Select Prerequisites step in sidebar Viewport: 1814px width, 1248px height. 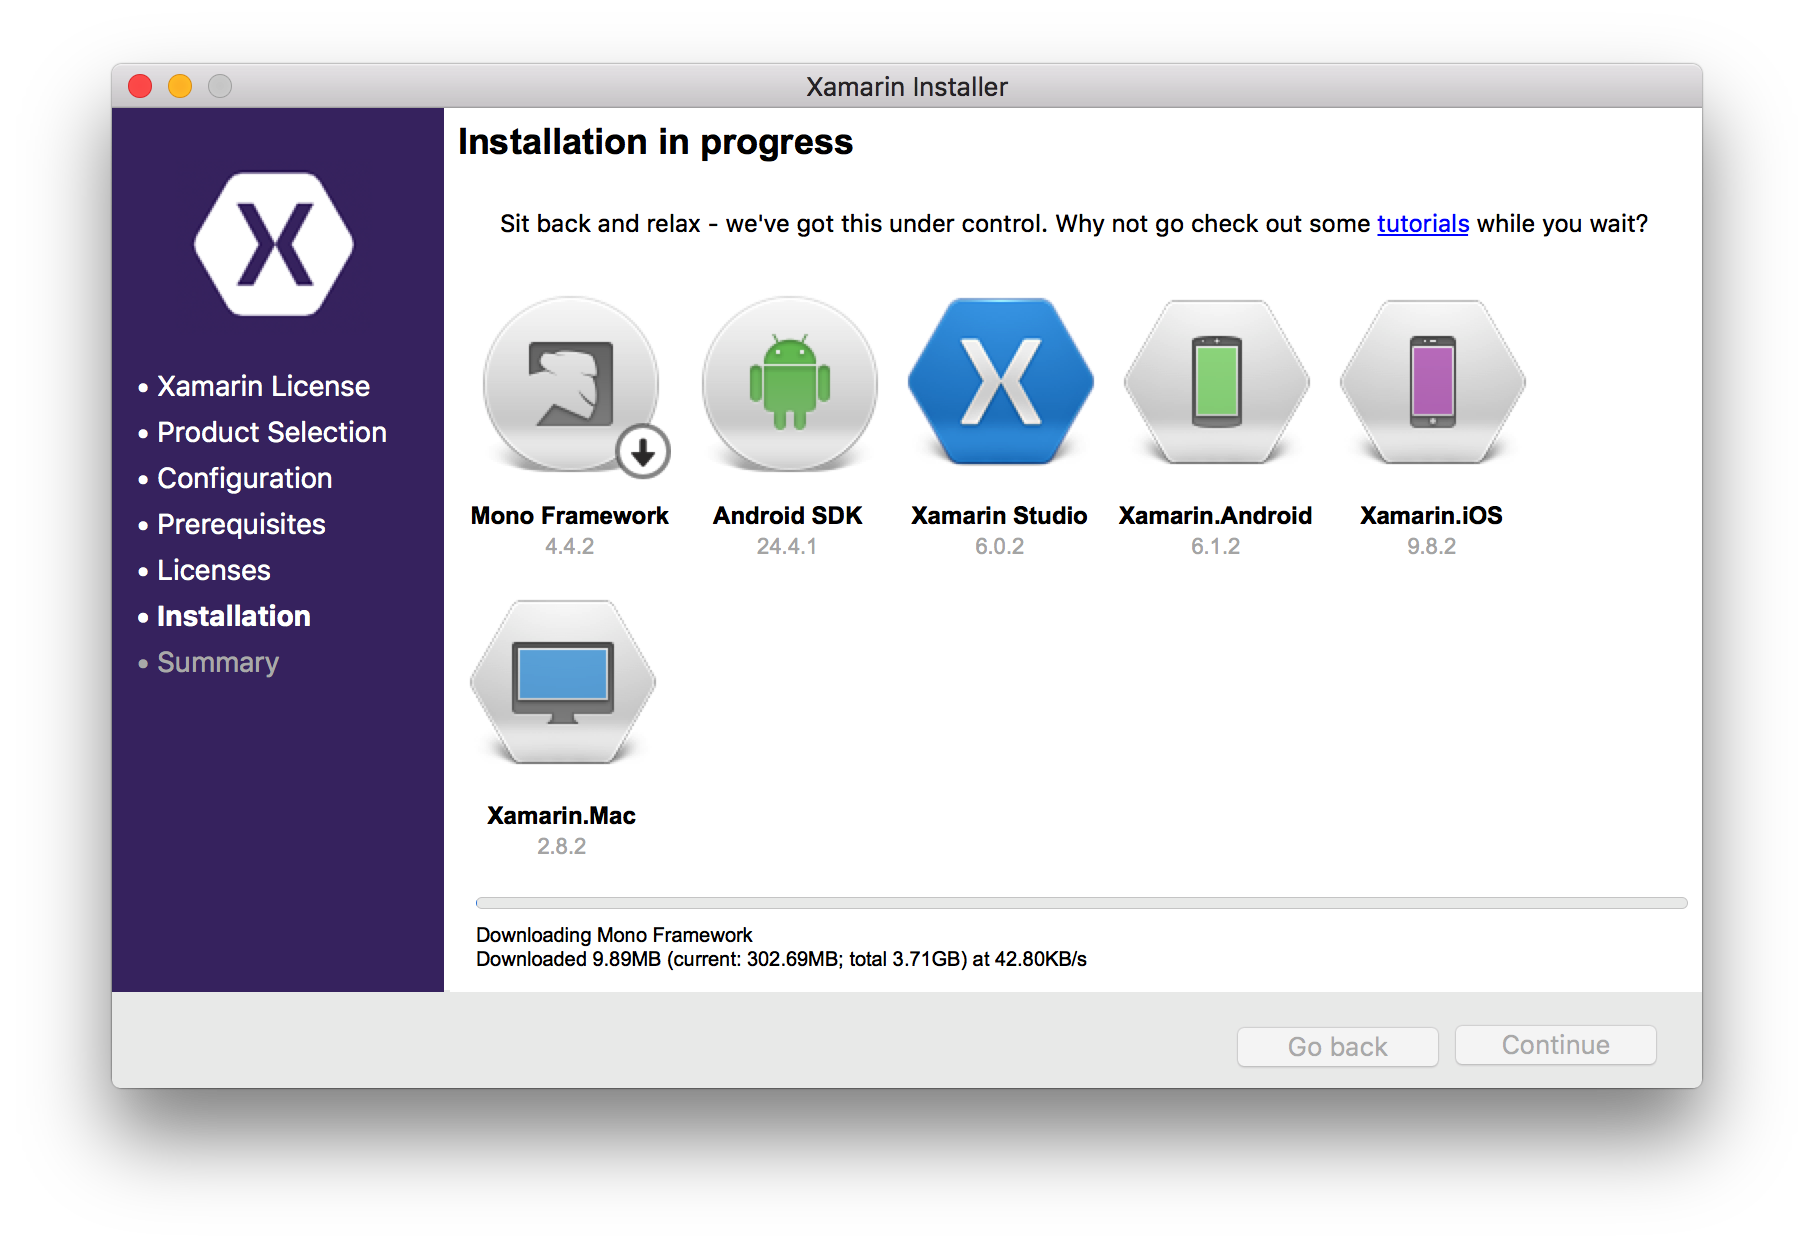(241, 524)
